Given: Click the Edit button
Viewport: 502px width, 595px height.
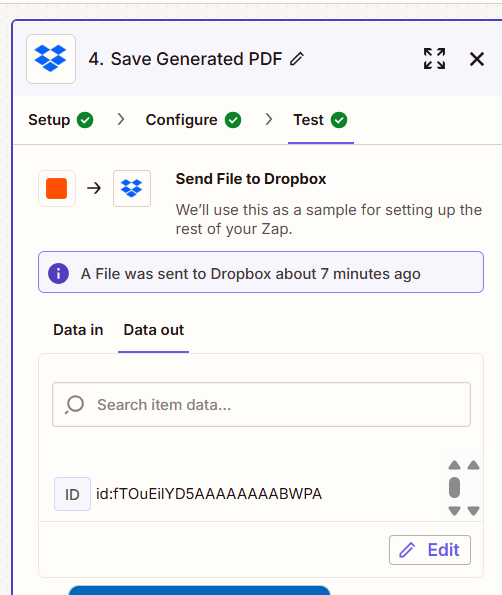Looking at the screenshot, I should [x=430, y=550].
